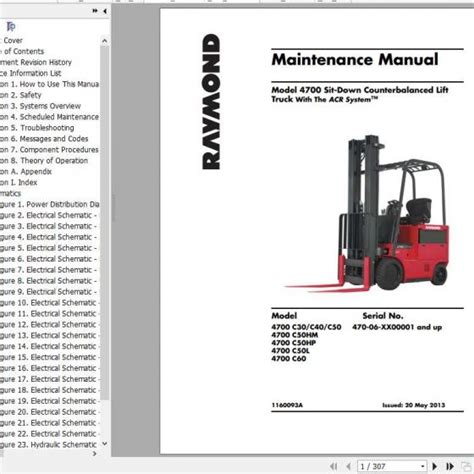The width and height of the screenshot is (474, 474).
Task: Open Figure 19. Electrical Schematic bookmark
Action: click(x=49, y=401)
